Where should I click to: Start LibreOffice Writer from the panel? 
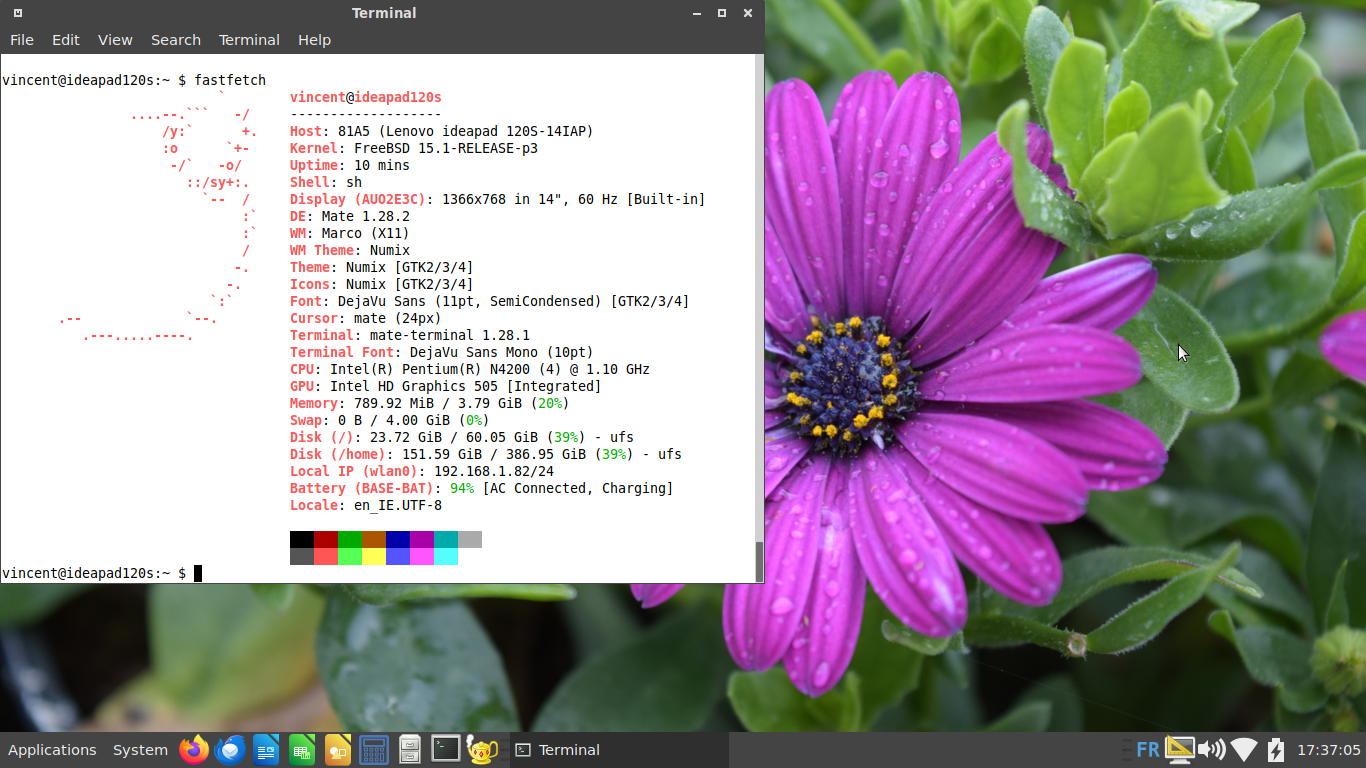pos(266,749)
